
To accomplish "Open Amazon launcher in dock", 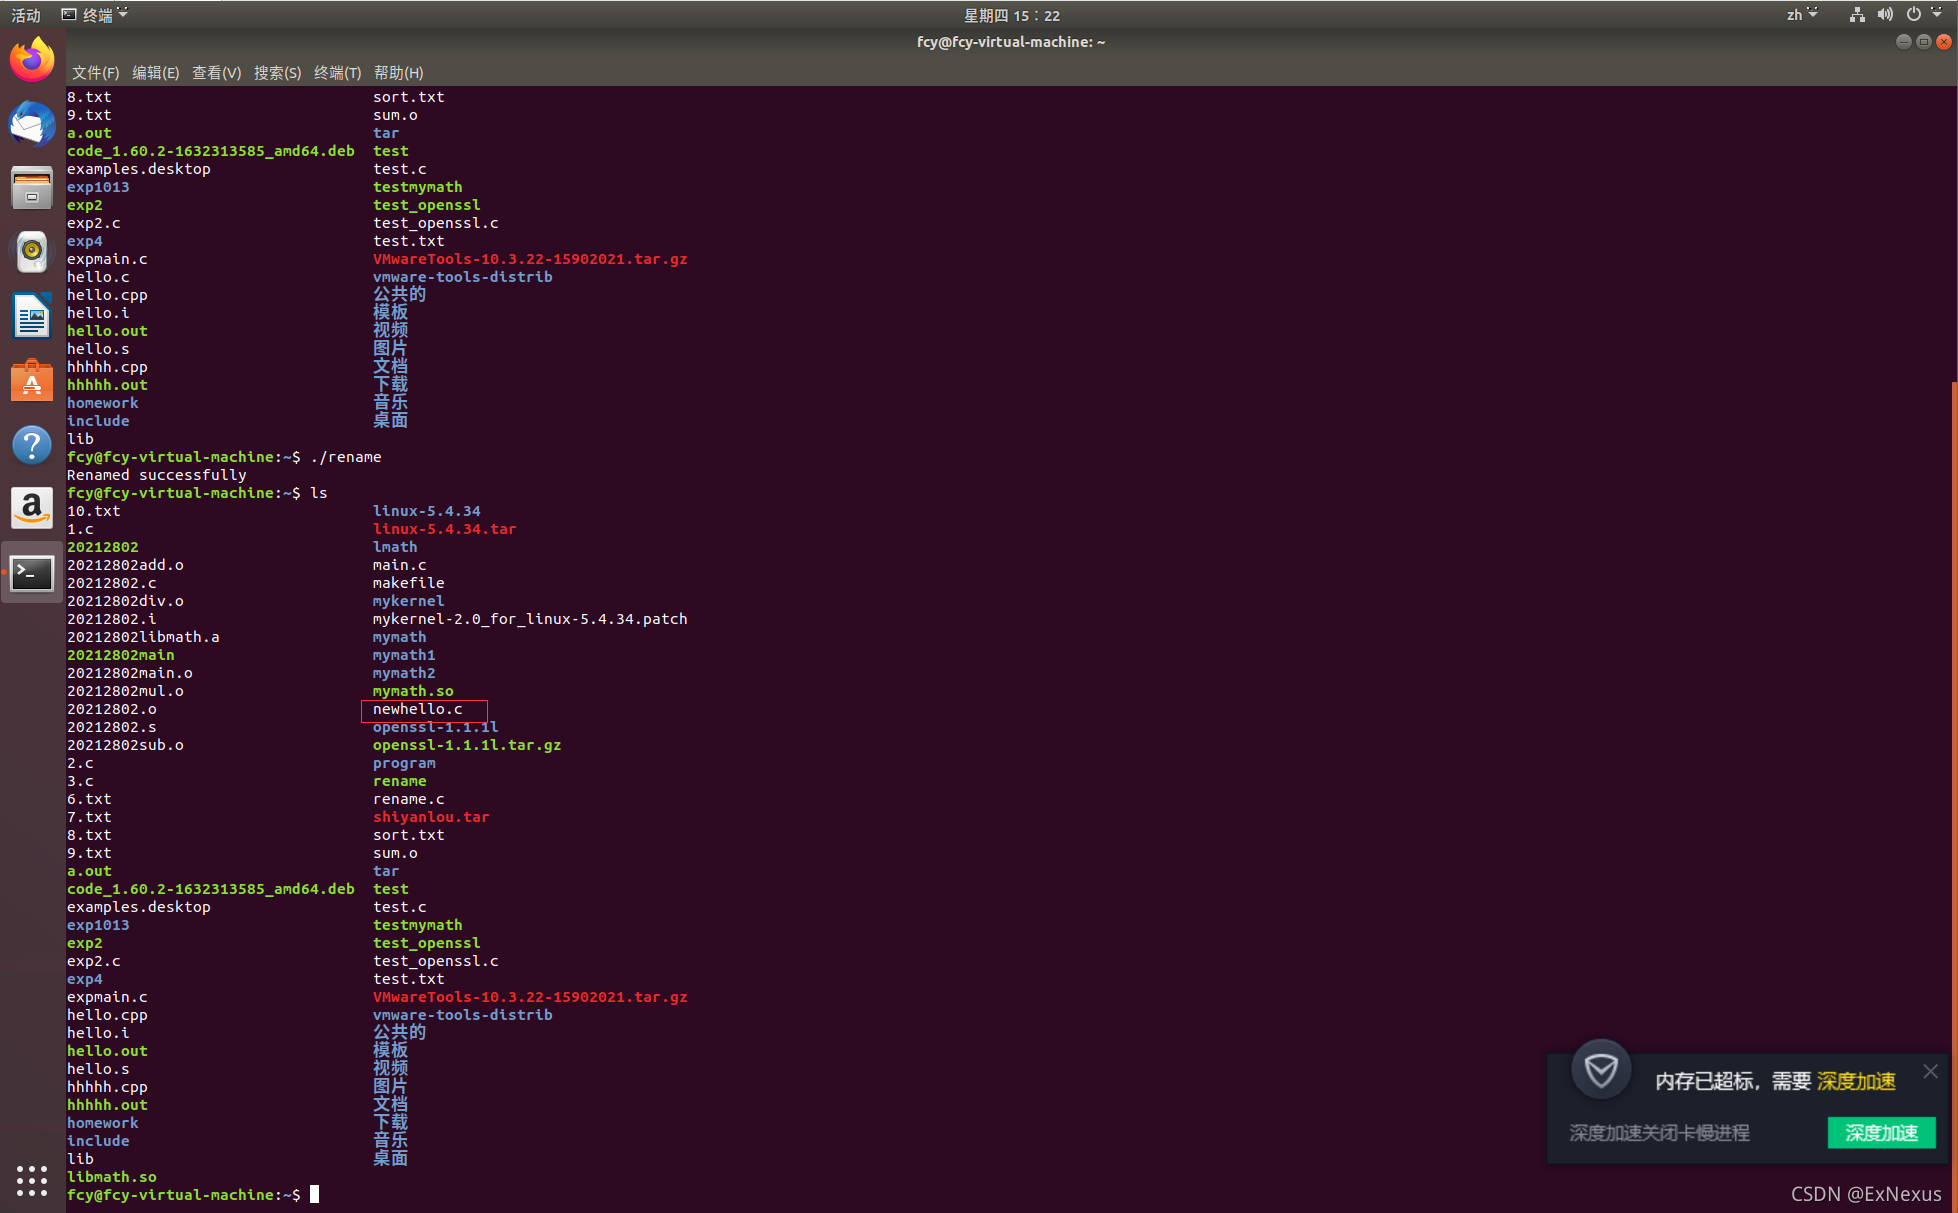I will tap(32, 508).
